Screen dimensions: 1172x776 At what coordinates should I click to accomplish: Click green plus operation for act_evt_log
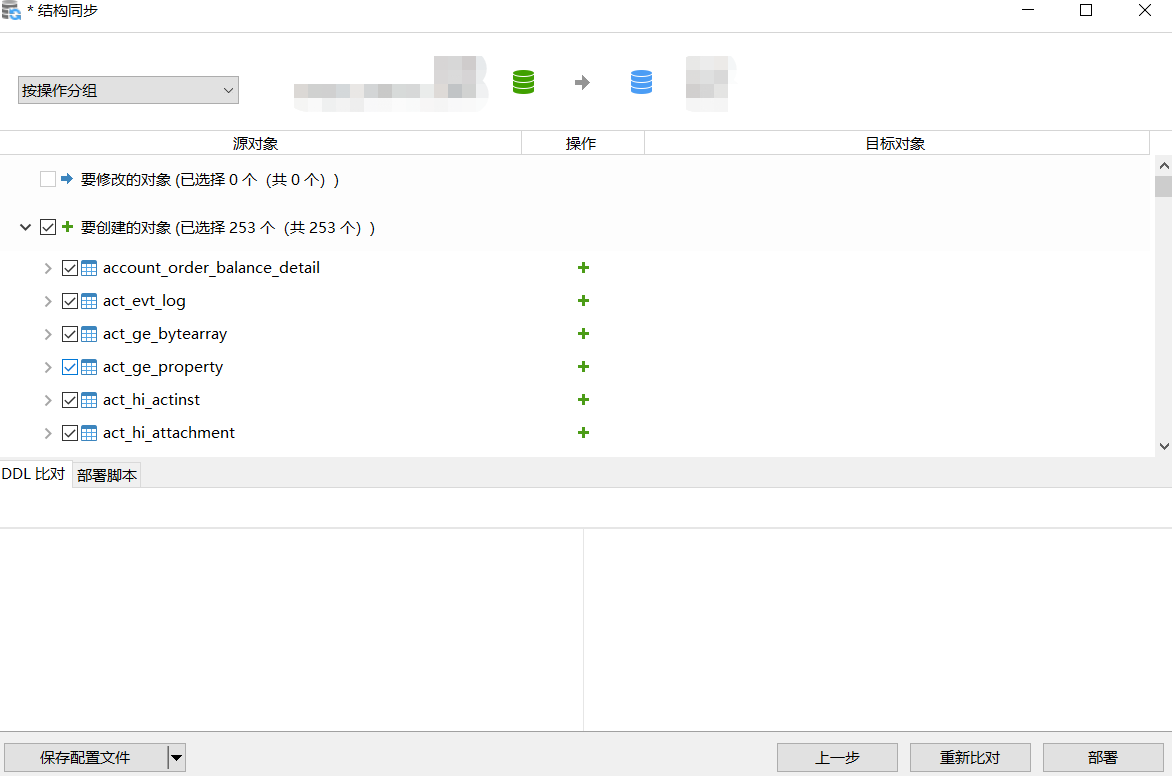(x=583, y=301)
